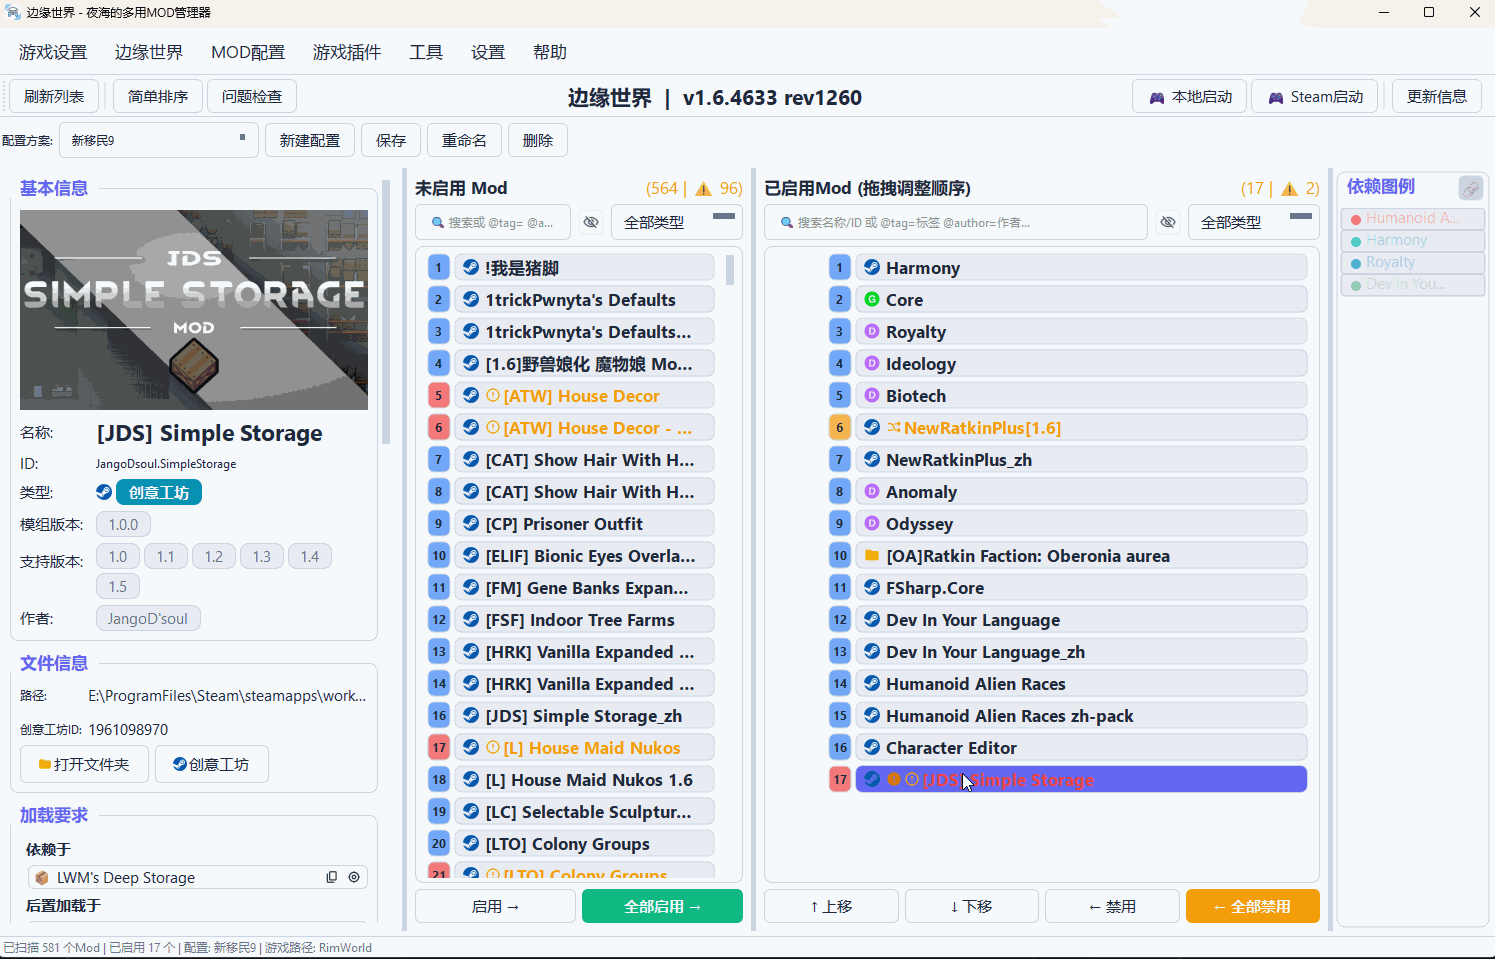This screenshot has height=959, width=1495.
Task: Click the folder icon beside [OA]Ratkin Faction
Action: point(871,555)
